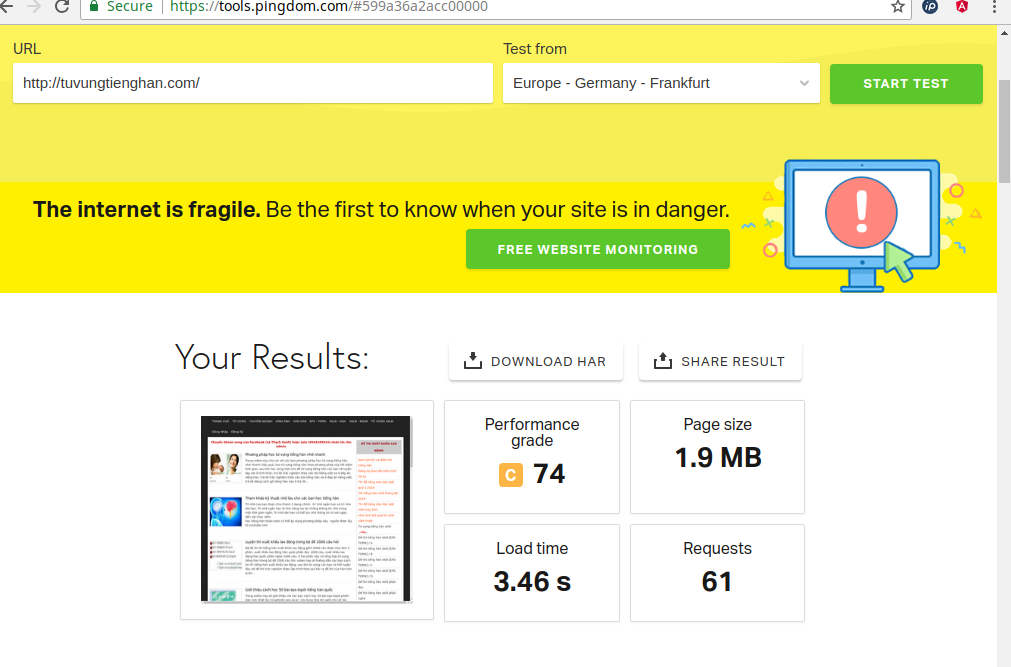Screen dimensions: 1011x667
Task: Open the blue IP extension icon
Action: coord(930,6)
